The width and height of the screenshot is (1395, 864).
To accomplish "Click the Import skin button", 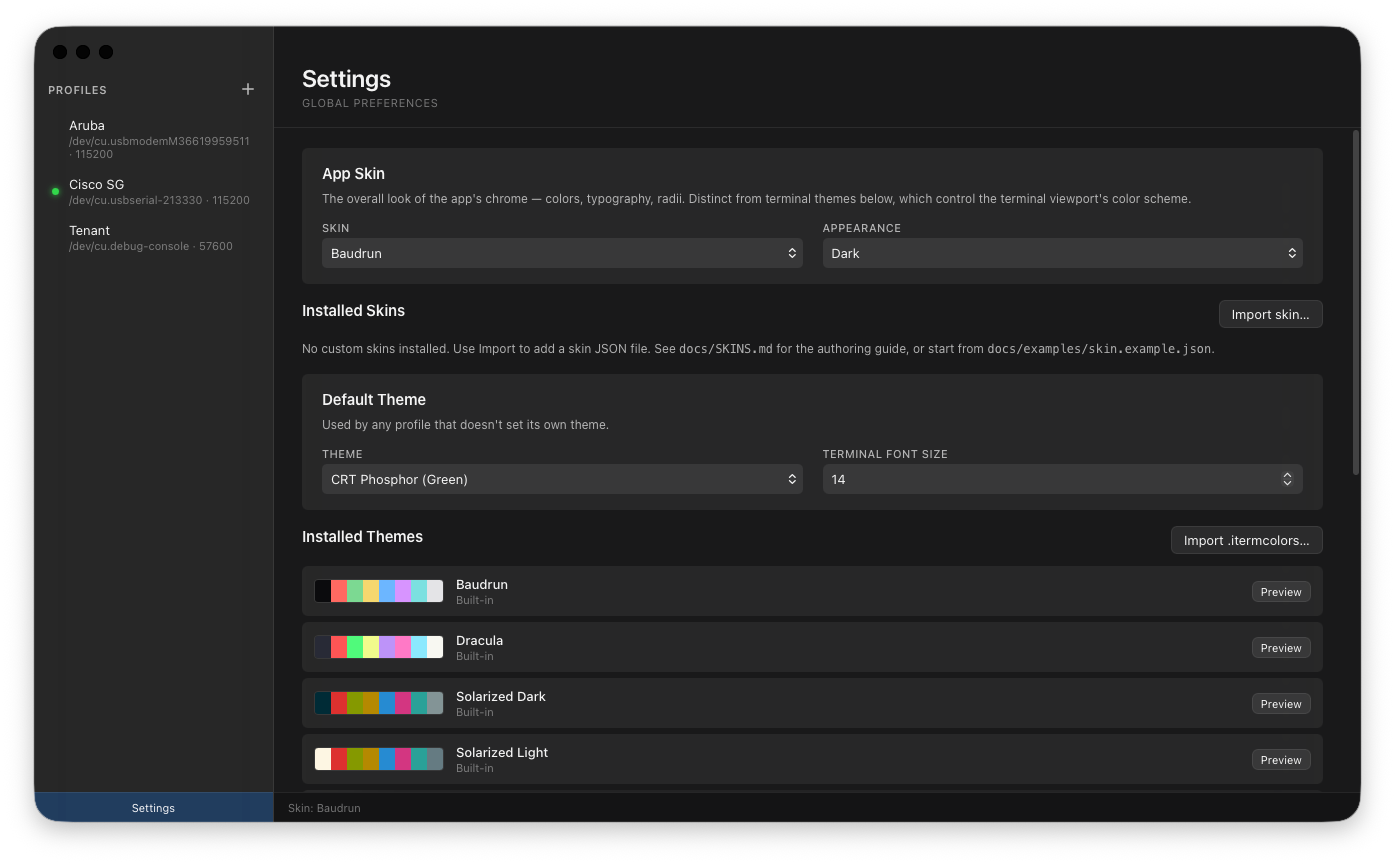I will click(1270, 313).
